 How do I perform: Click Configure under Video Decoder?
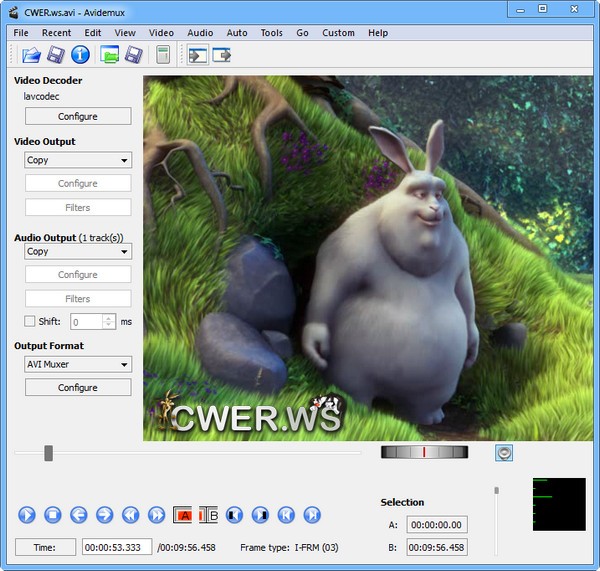pos(78,116)
